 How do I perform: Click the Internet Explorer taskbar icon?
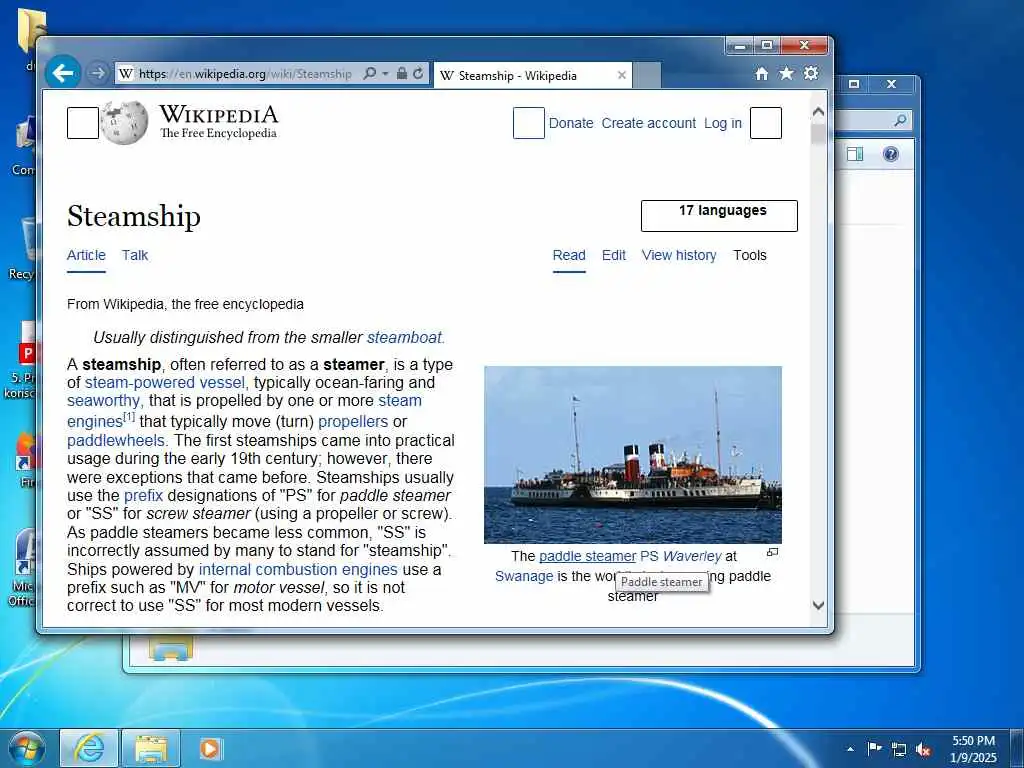(89, 748)
